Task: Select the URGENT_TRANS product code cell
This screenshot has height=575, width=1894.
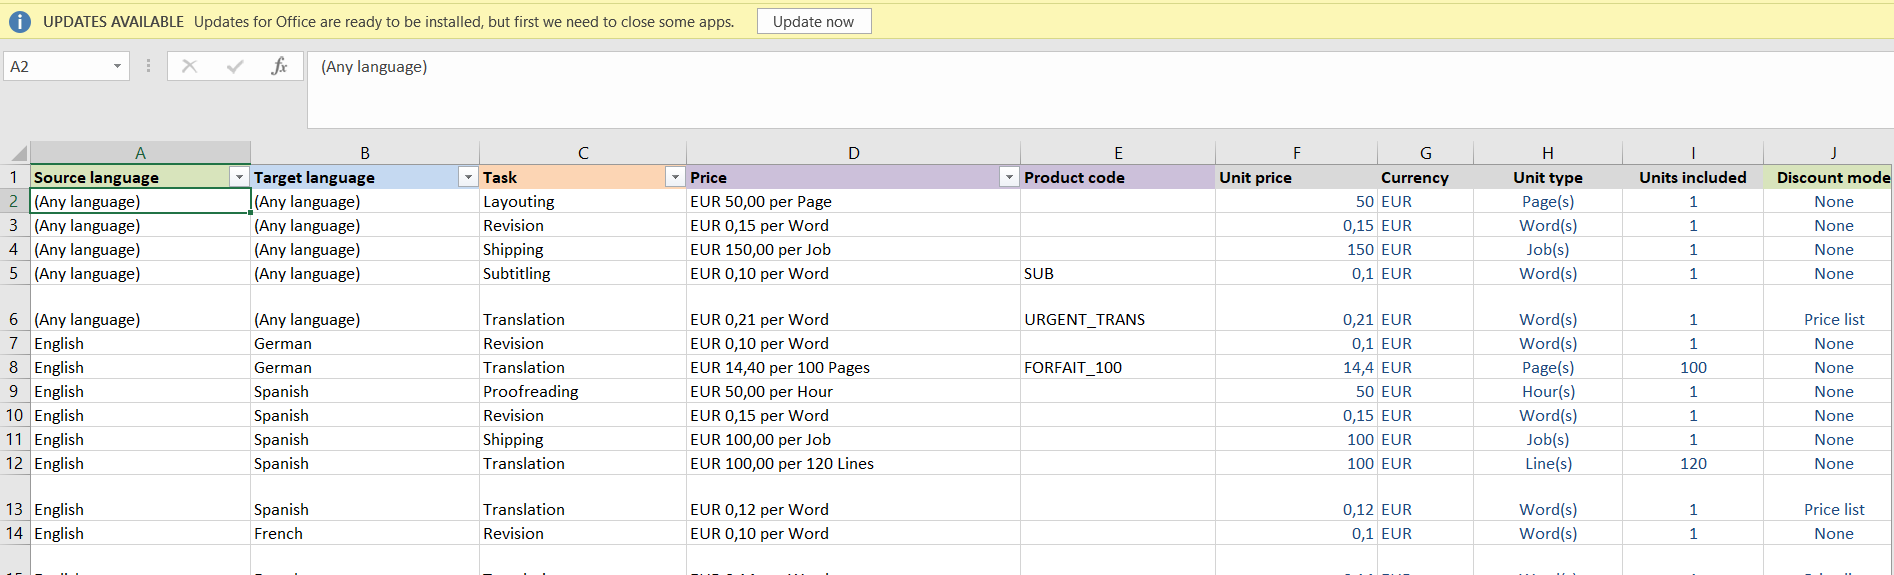Action: coord(1117,319)
